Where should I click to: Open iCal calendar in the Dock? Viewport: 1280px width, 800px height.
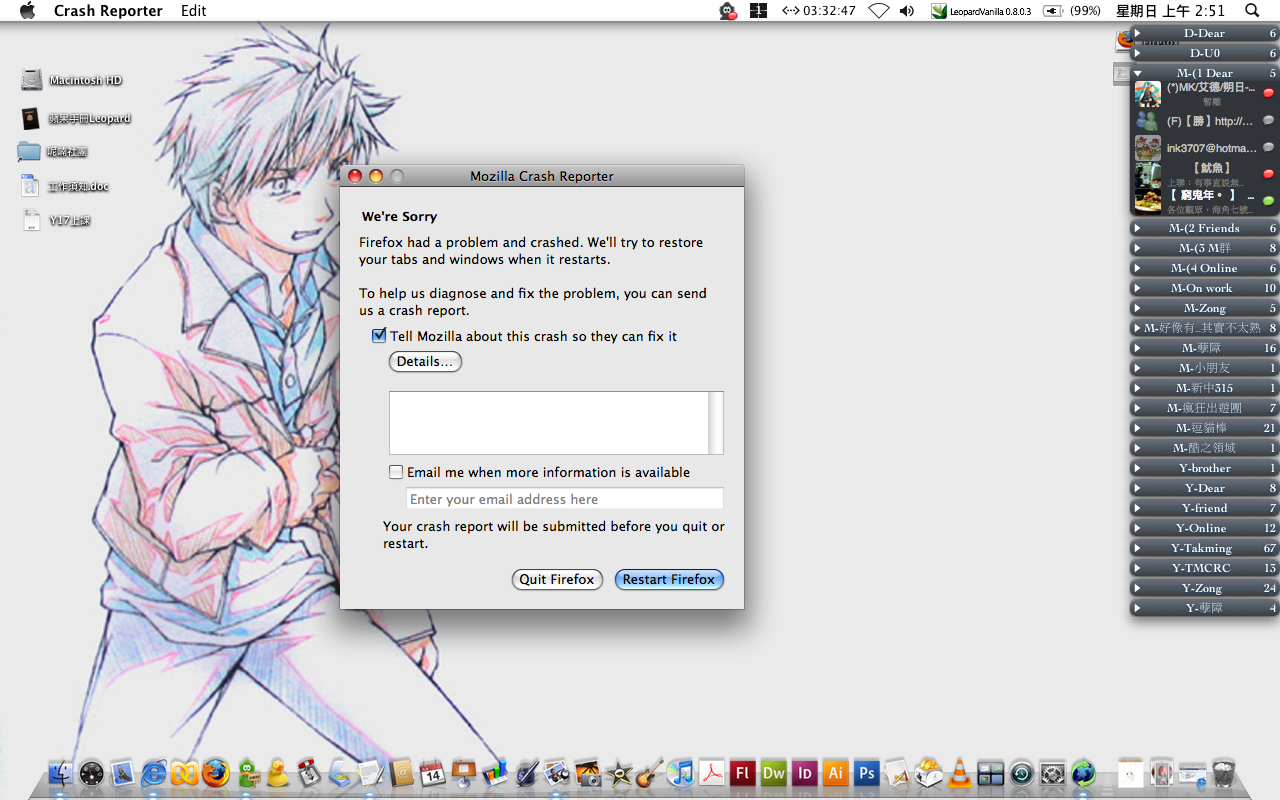click(432, 773)
